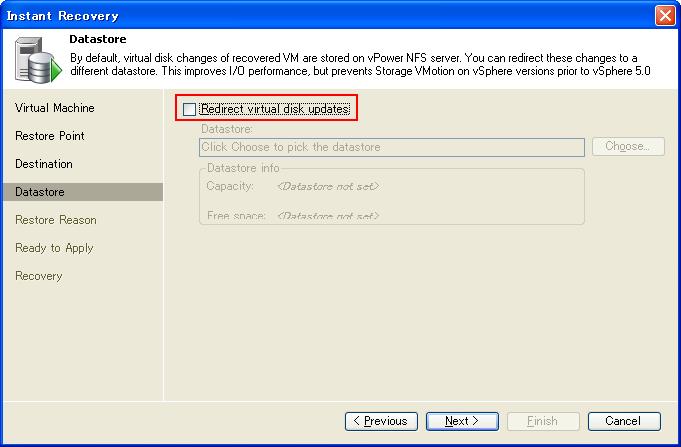Jump to the Ready to Apply step

click(x=54, y=248)
